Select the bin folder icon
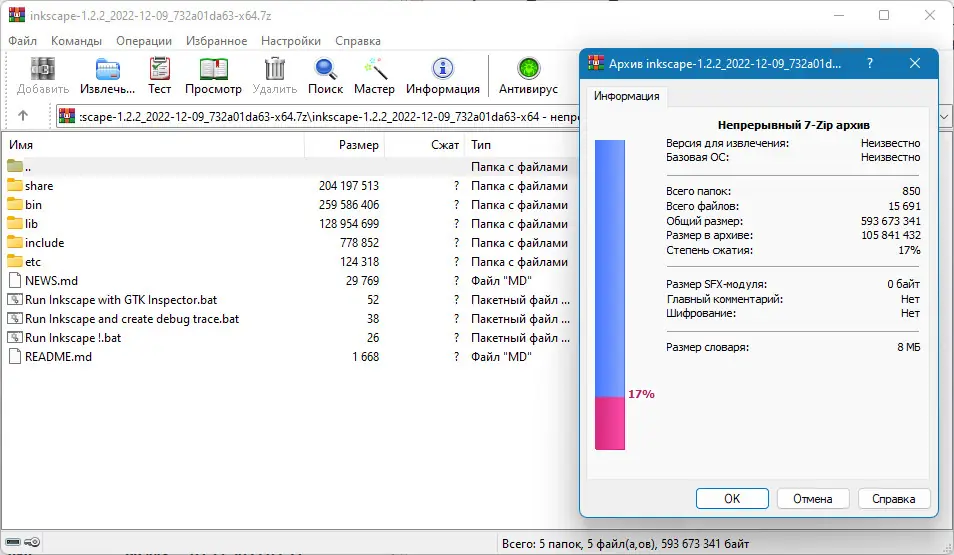Screen dimensions: 954x555 15,204
